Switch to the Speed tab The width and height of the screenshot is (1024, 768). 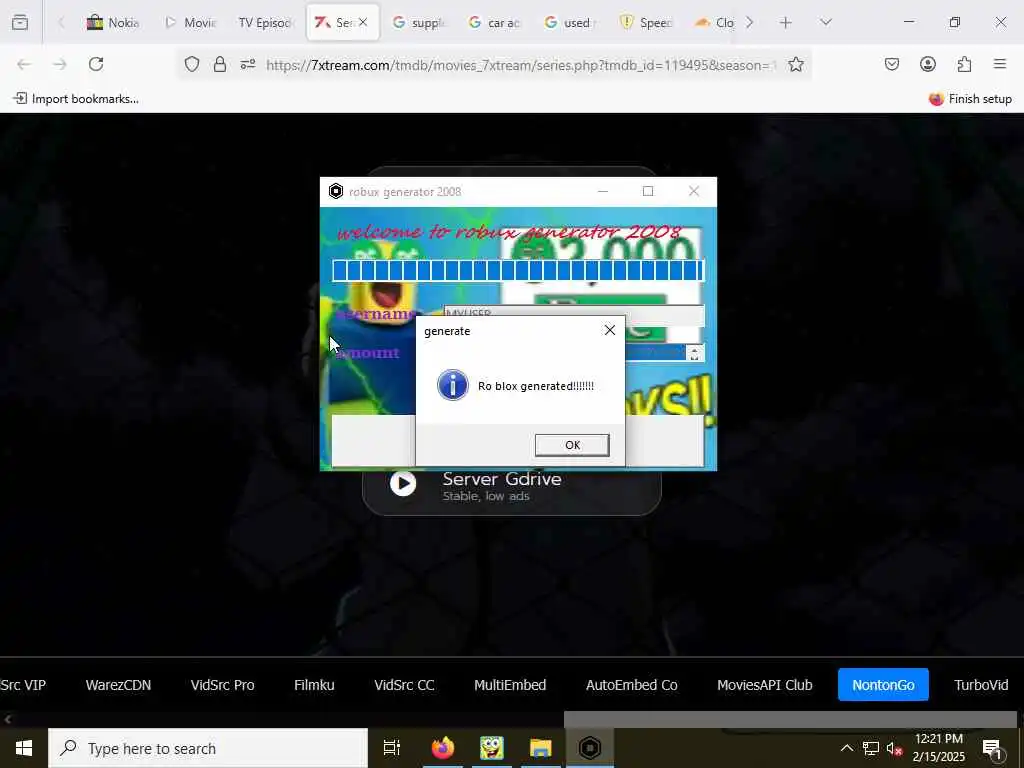[646, 23]
